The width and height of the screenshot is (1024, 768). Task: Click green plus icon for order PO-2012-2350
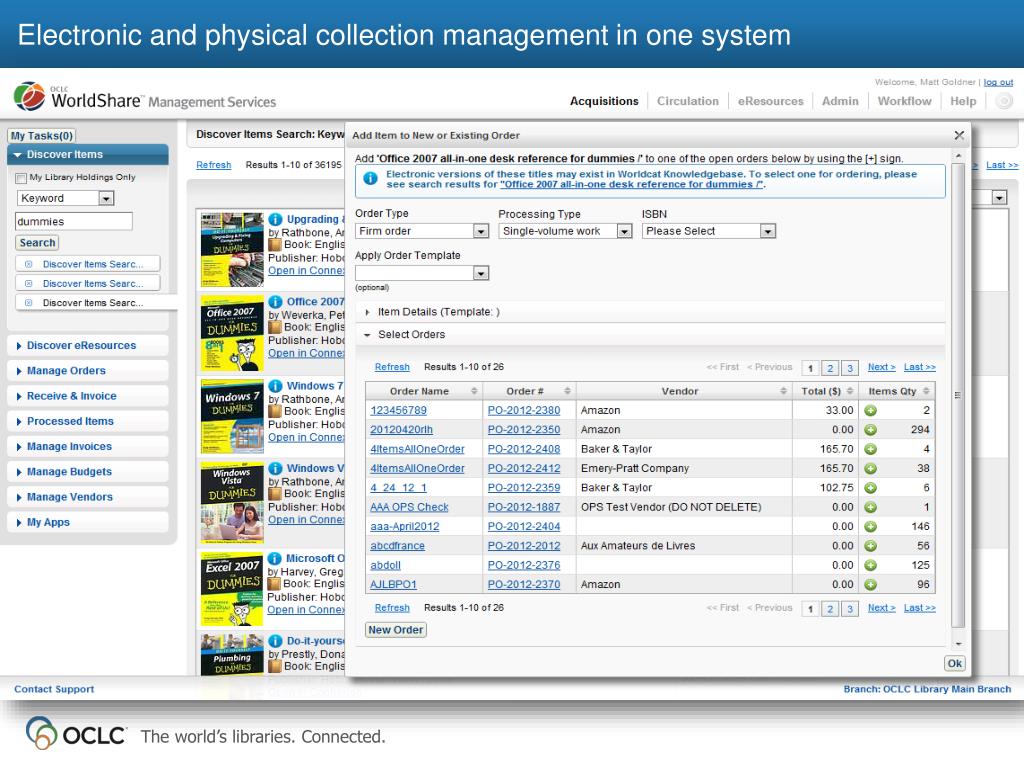pyautogui.click(x=871, y=430)
